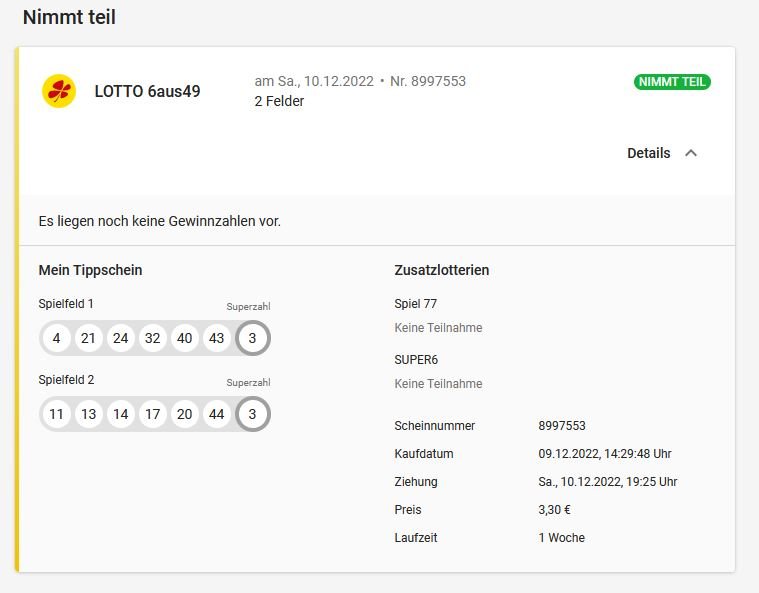The image size is (759, 593).
Task: Select number 4 in Spielfeld 1
Action: pos(56,338)
